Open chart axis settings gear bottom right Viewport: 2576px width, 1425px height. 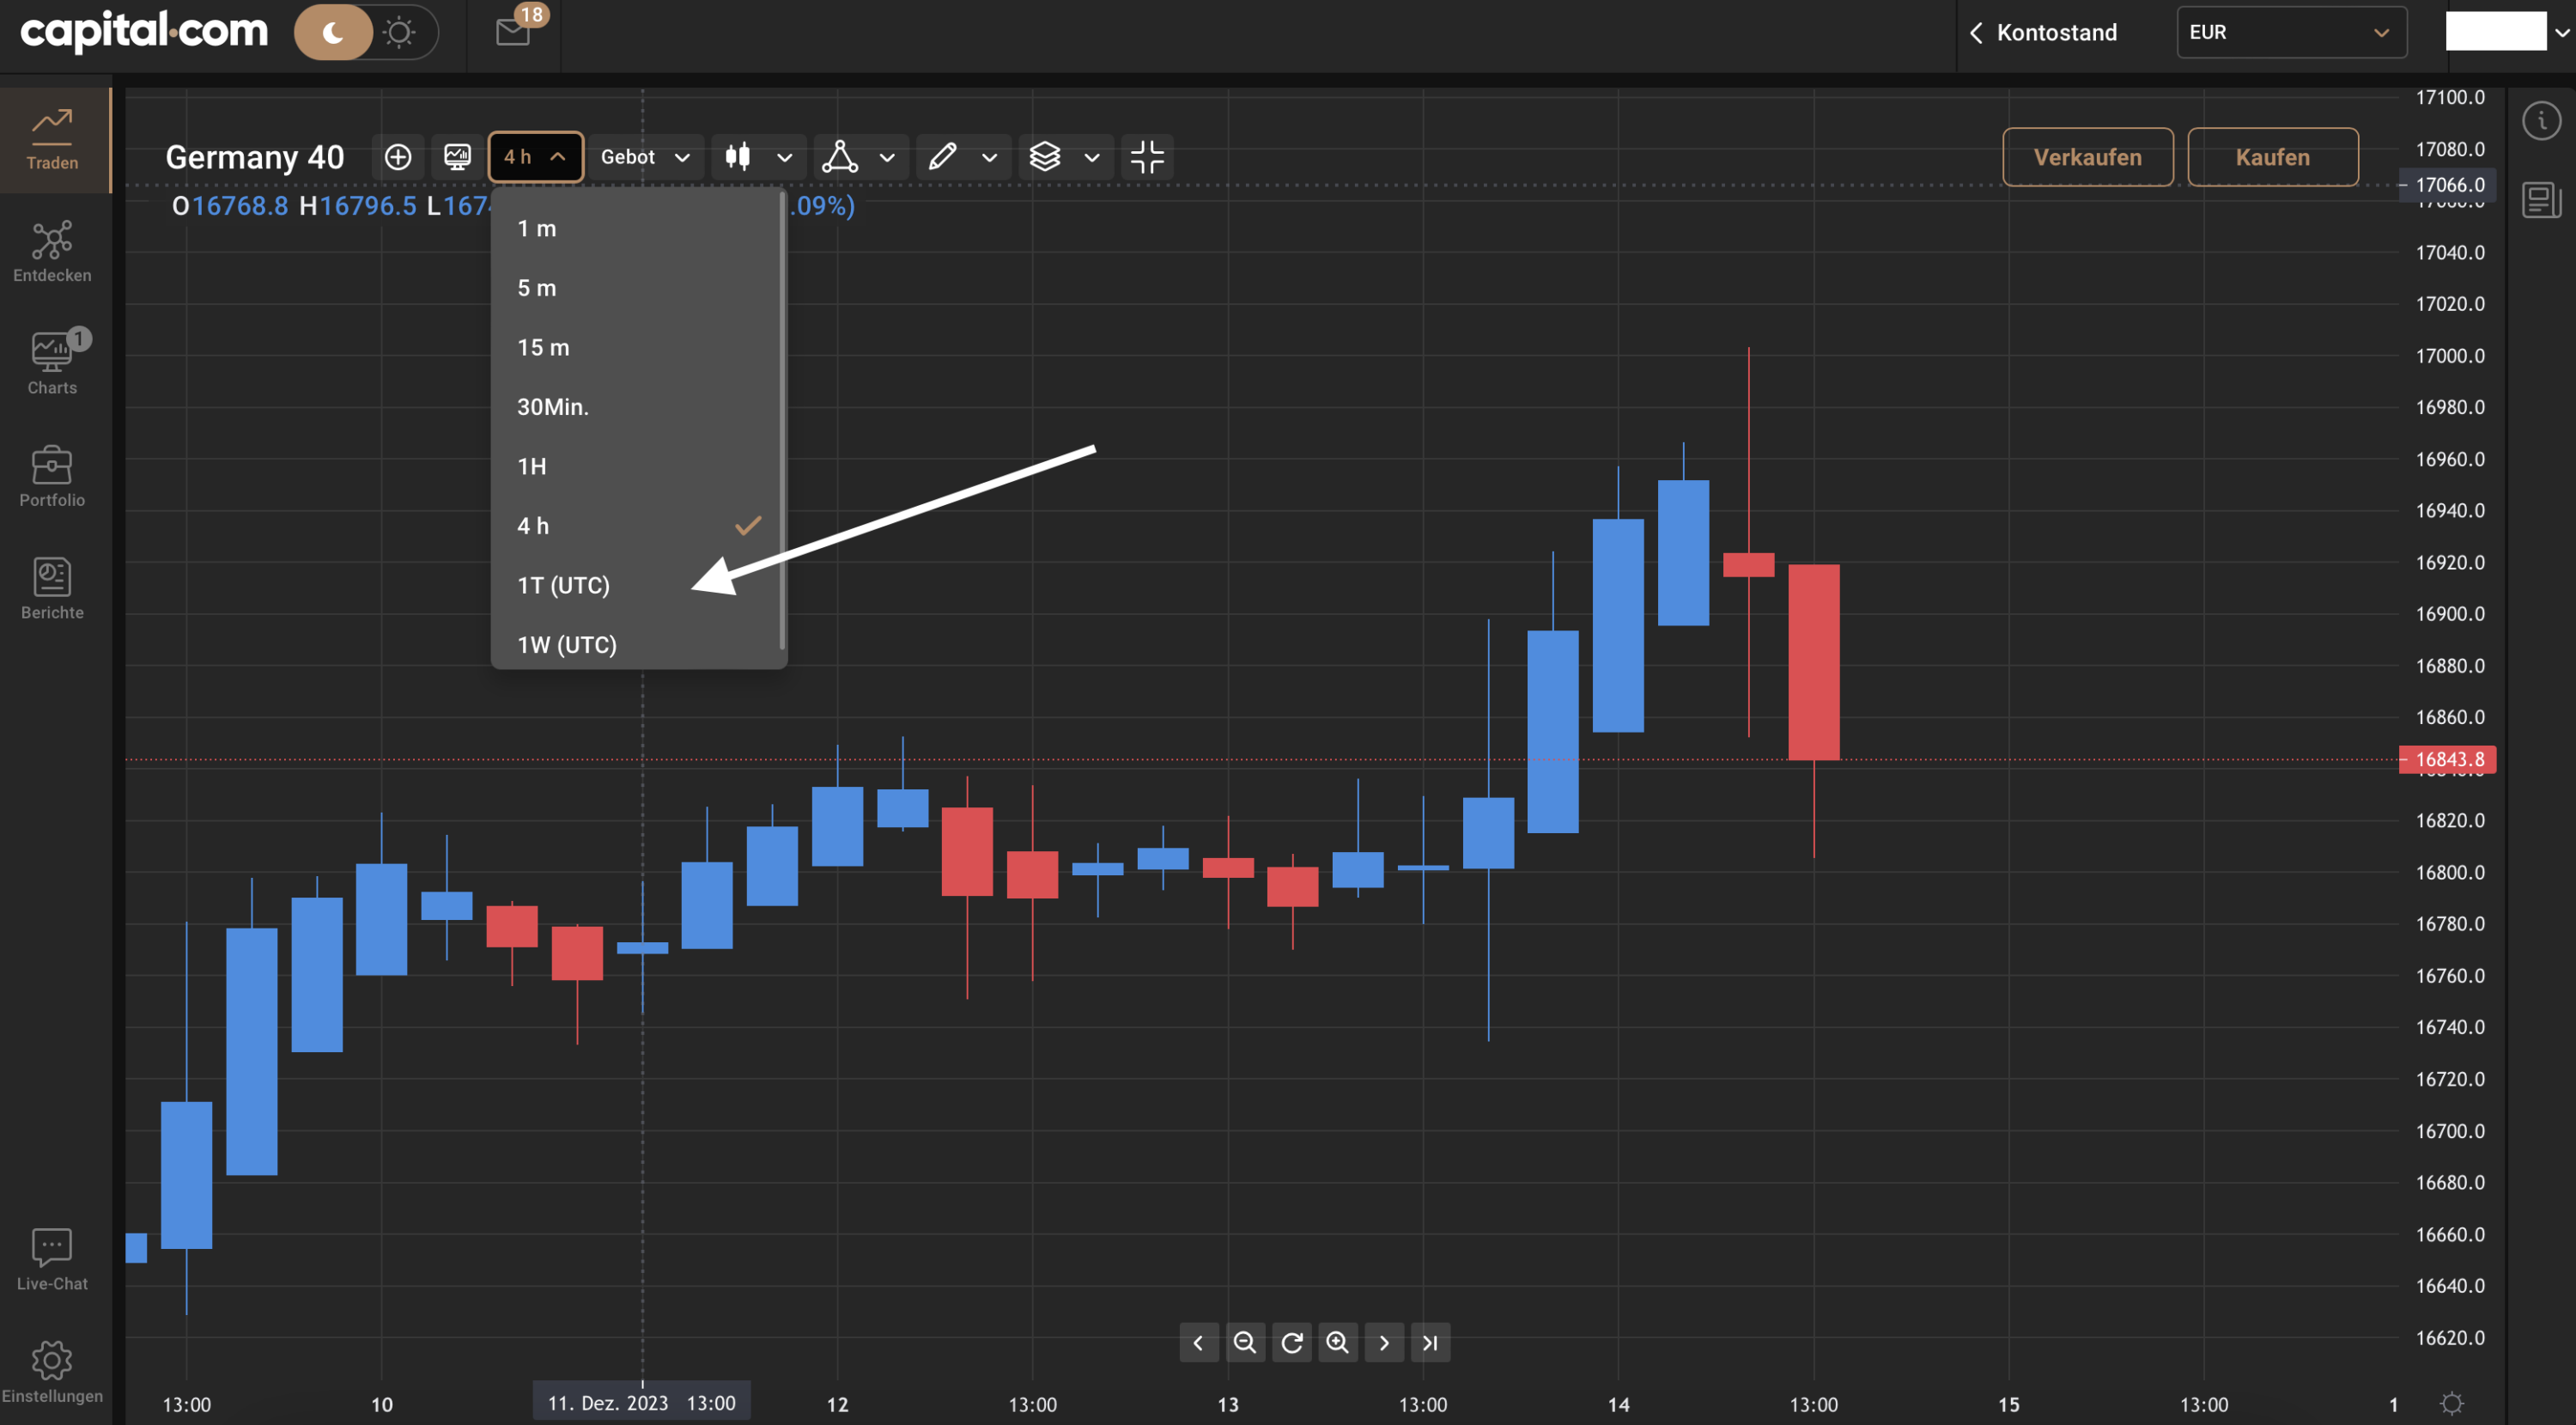pos(2452,1403)
